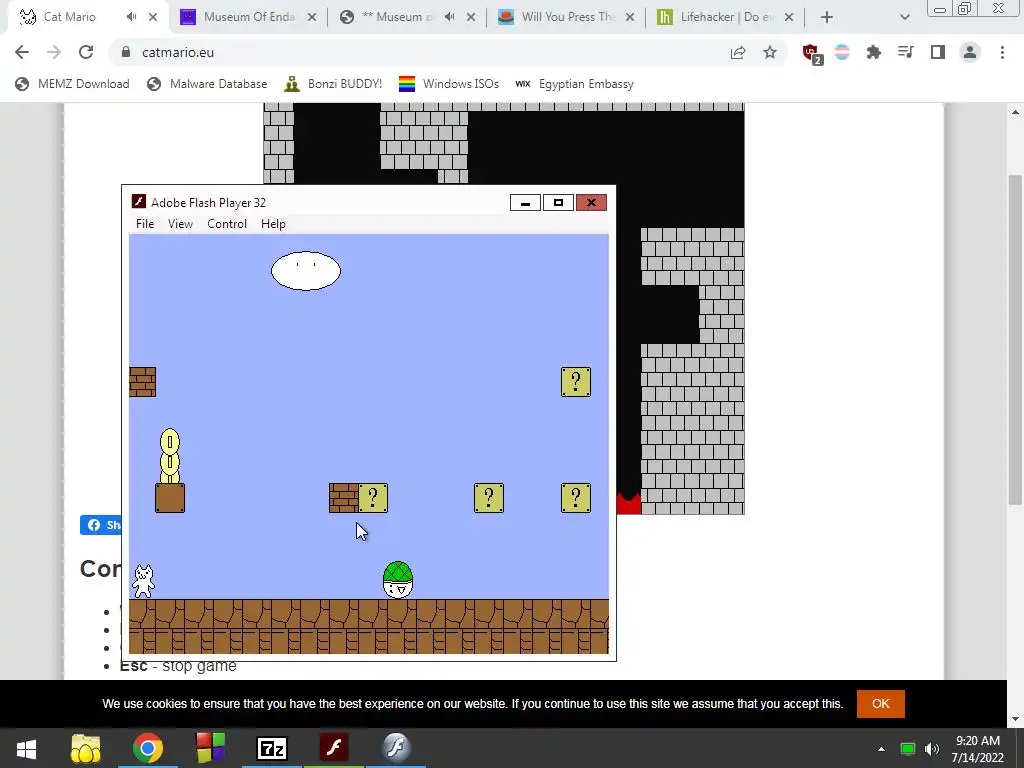Image resolution: width=1024 pixels, height=768 pixels.
Task: Switch to the Cat Mario tab
Action: pyautogui.click(x=69, y=17)
